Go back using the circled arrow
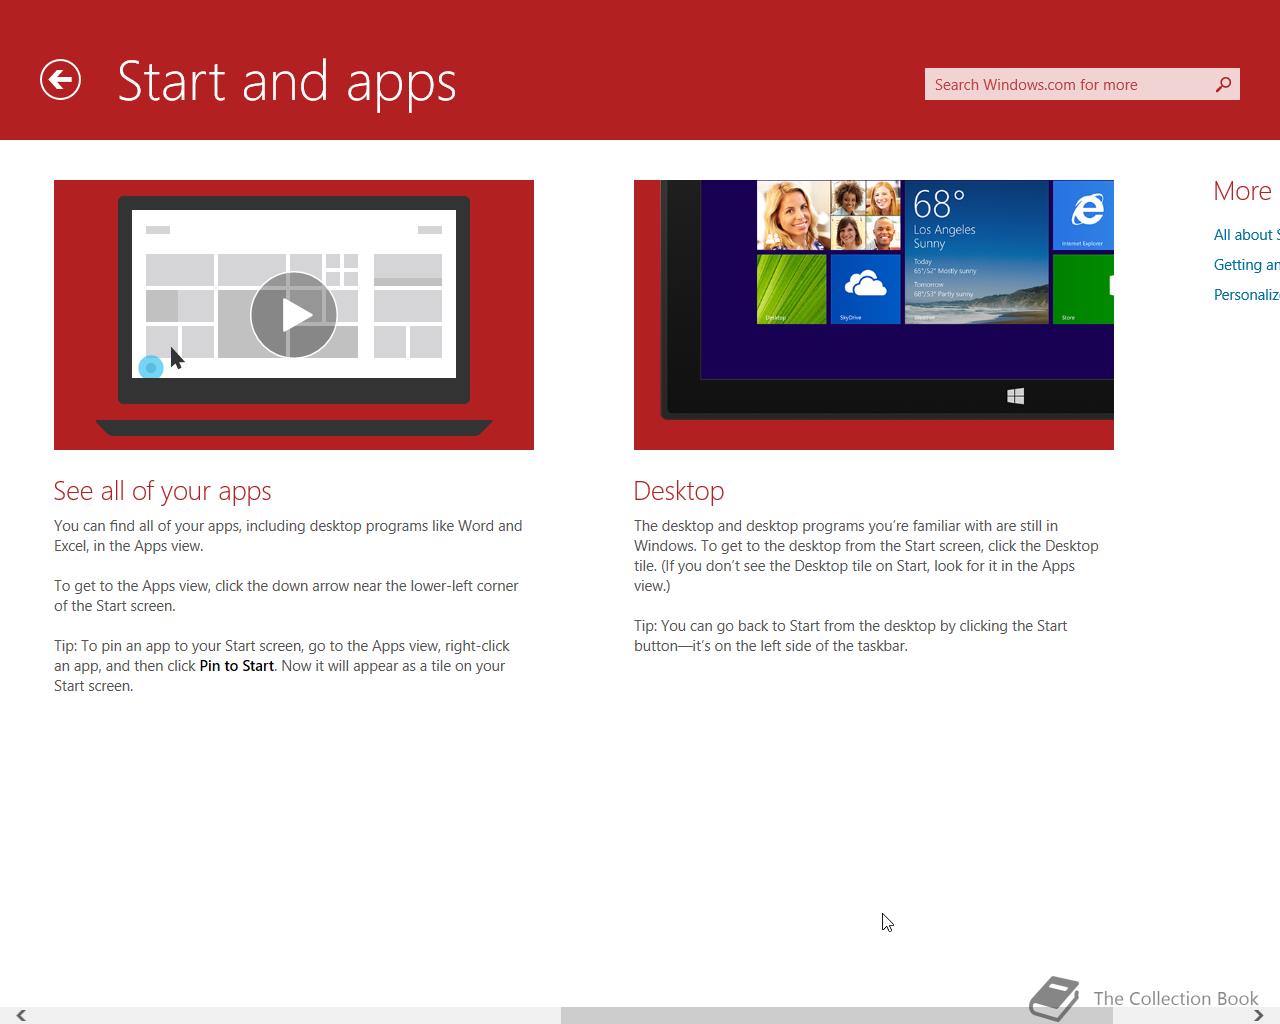1280x1024 pixels. coord(60,80)
